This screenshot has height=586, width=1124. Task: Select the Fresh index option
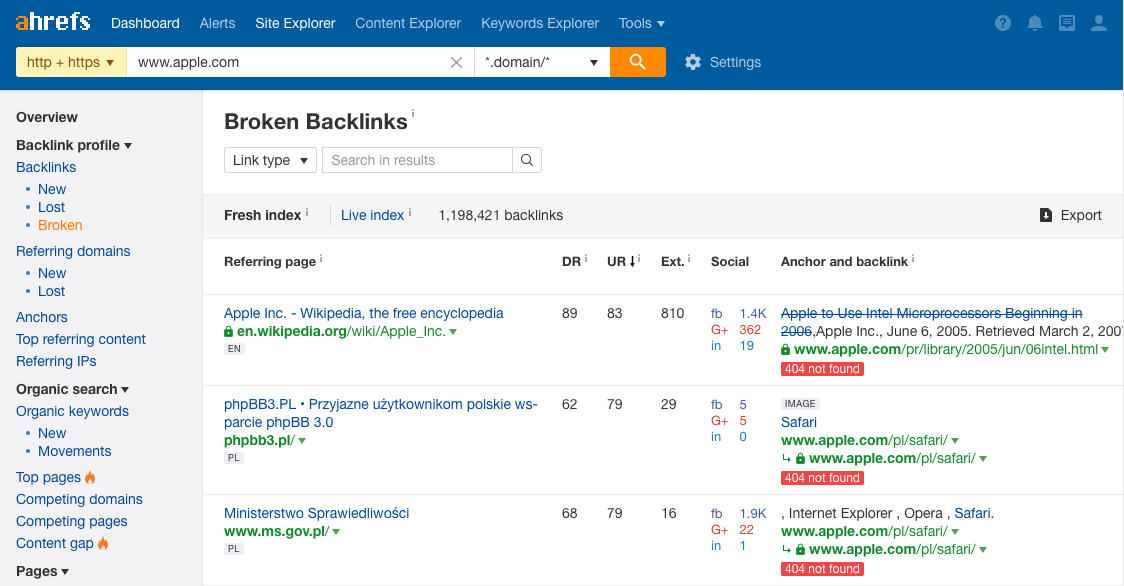(262, 215)
